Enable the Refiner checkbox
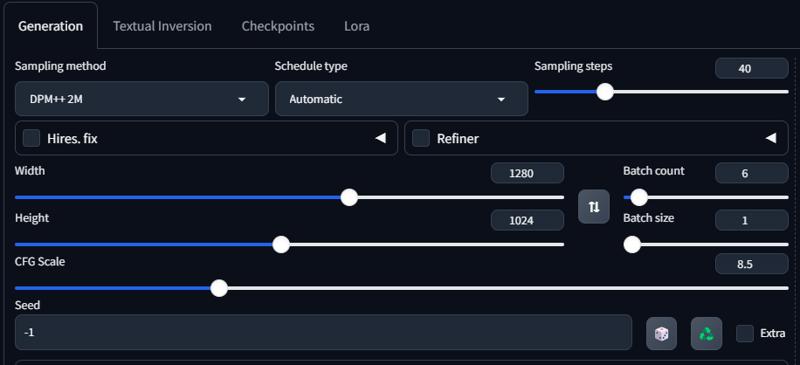Image resolution: width=800 pixels, height=365 pixels. pos(421,138)
